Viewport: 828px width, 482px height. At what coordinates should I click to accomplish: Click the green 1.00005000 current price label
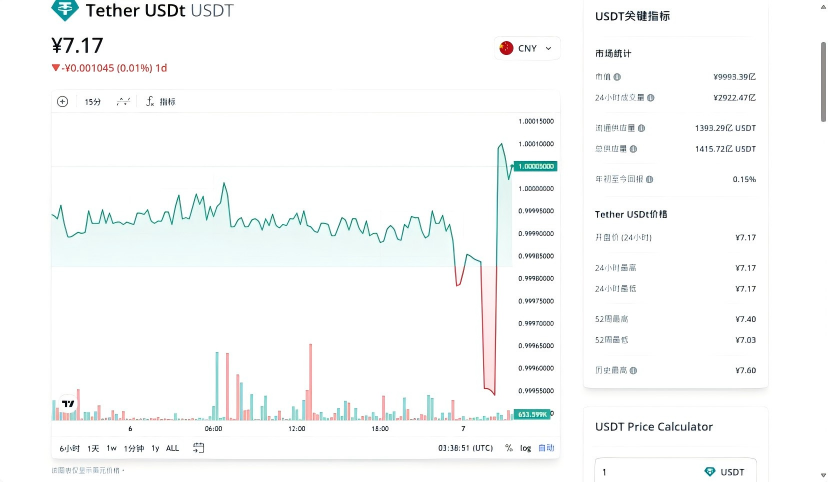click(x=535, y=166)
